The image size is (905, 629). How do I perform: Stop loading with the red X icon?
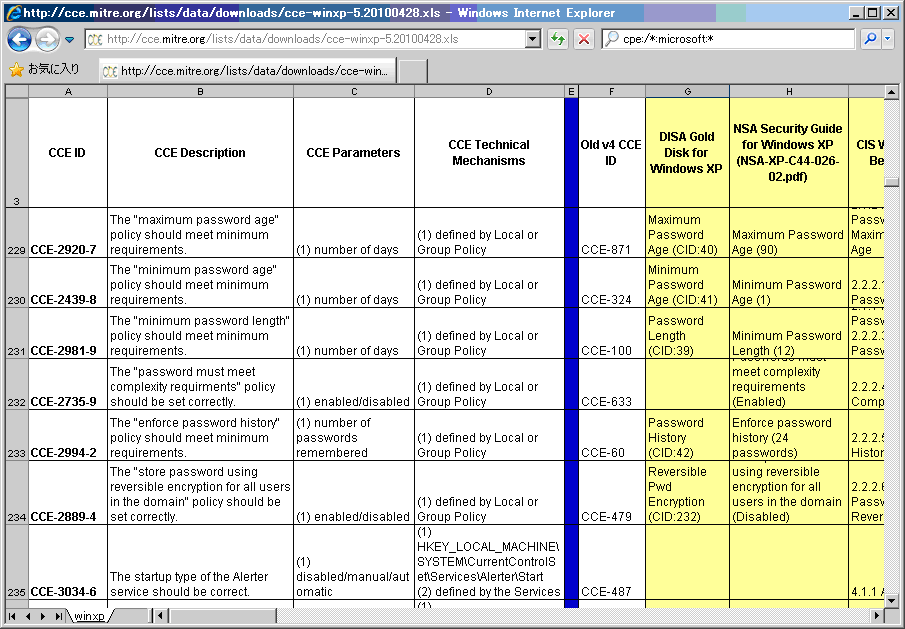click(584, 39)
